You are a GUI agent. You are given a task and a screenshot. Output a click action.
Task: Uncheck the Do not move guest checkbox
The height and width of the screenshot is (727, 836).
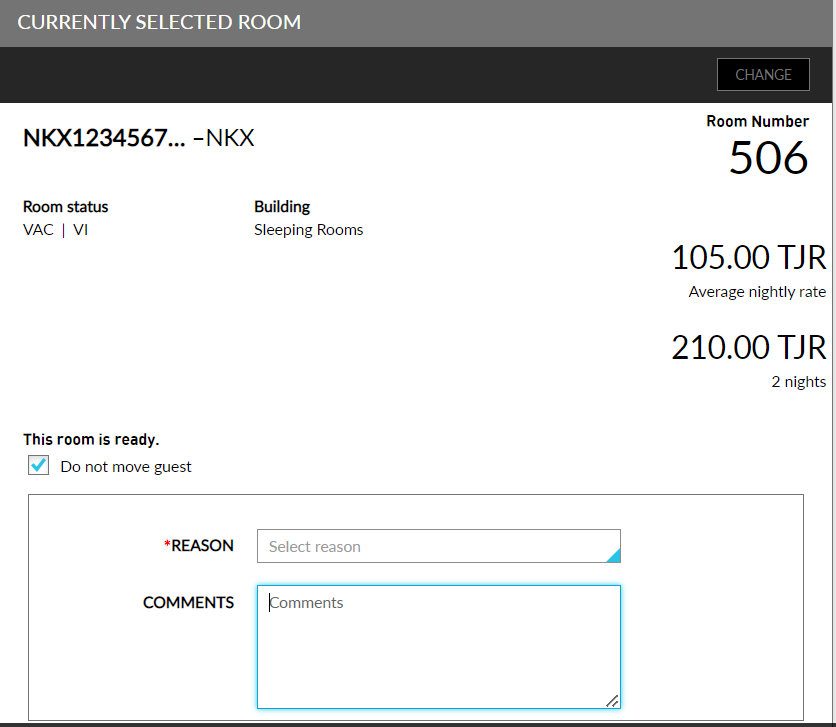coord(38,465)
